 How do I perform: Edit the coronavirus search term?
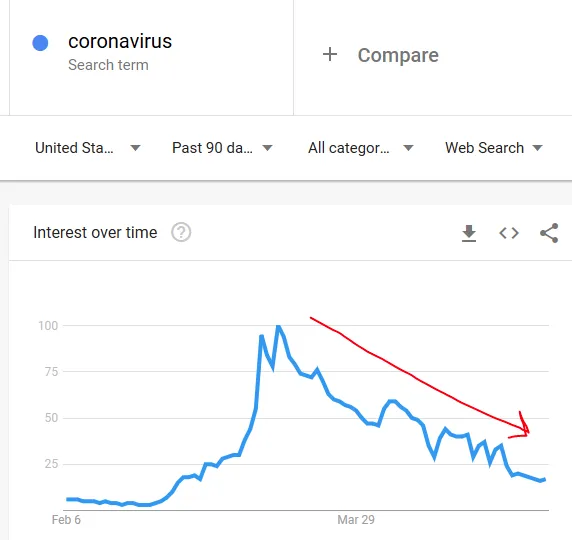coord(120,41)
